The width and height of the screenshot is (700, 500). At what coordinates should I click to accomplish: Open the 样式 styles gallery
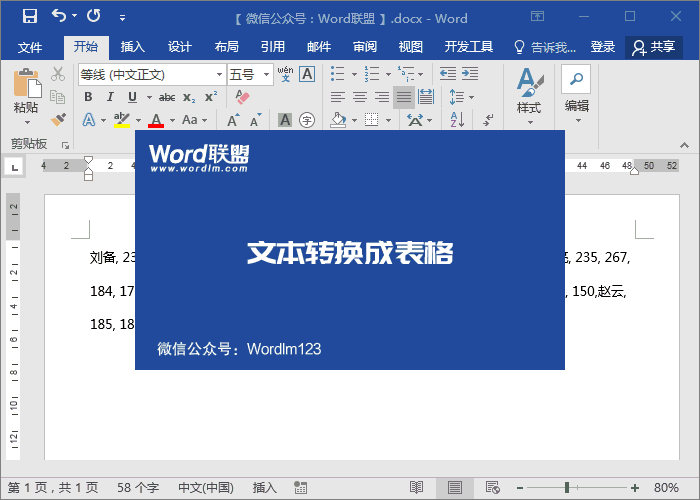(529, 96)
